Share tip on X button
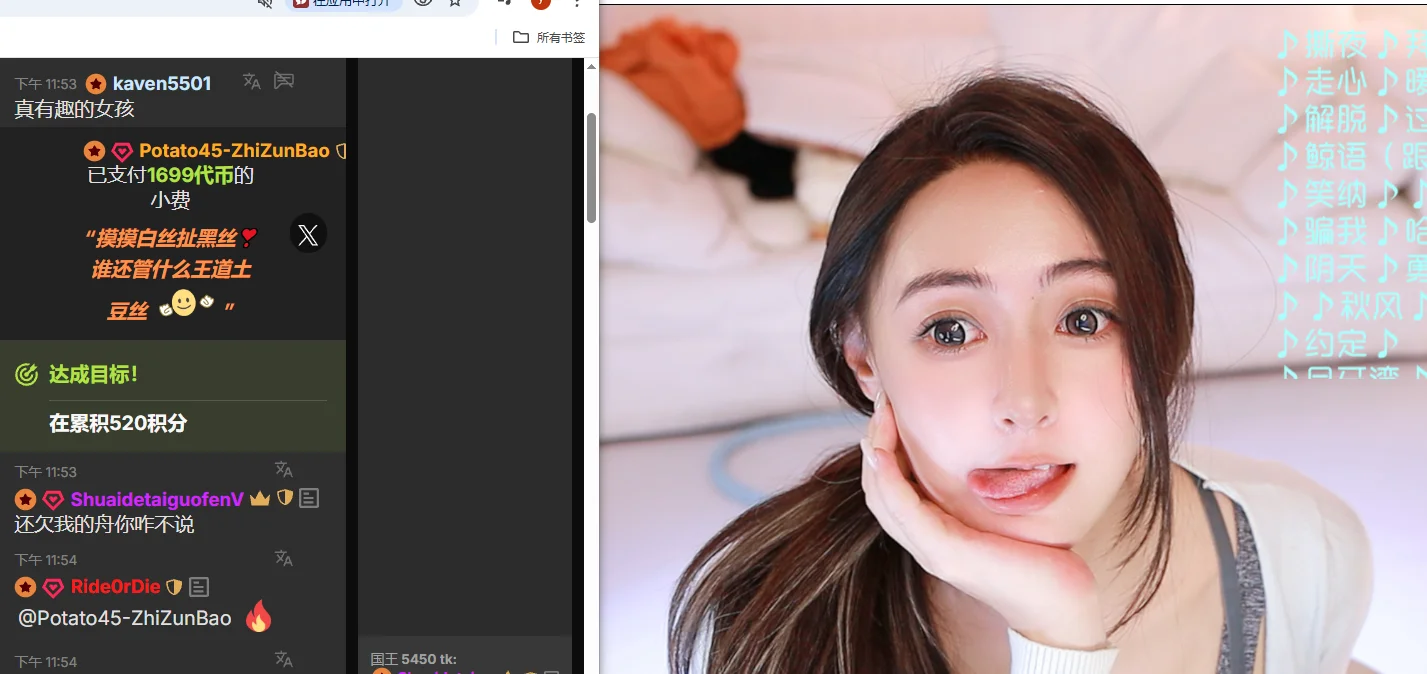The image size is (1427, 674). (x=308, y=235)
